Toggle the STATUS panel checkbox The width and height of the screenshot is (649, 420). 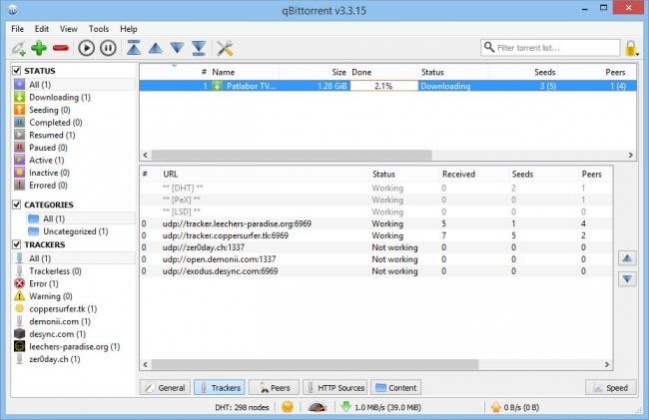tap(16, 71)
